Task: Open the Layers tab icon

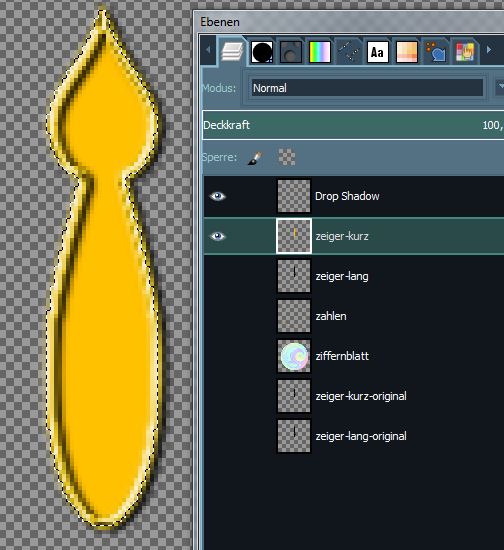Action: (x=232, y=52)
